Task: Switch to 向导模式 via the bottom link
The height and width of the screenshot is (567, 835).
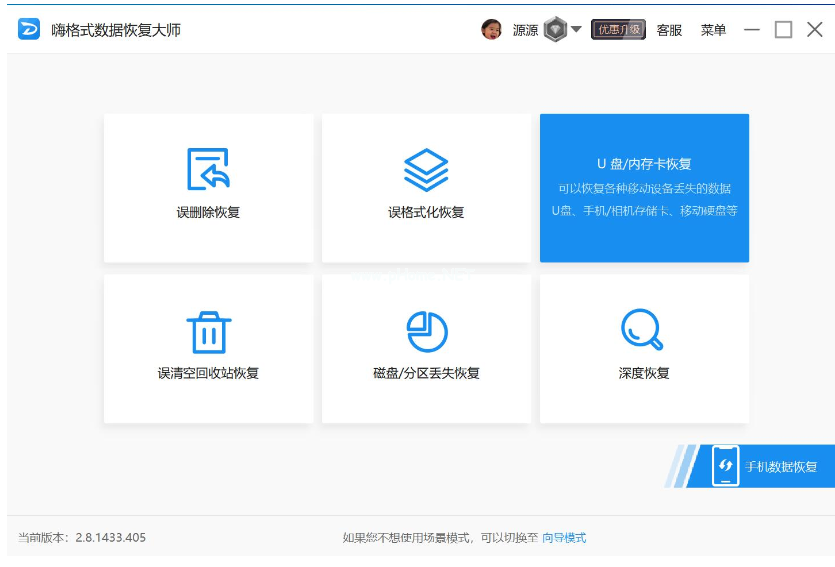Action: pyautogui.click(x=564, y=538)
